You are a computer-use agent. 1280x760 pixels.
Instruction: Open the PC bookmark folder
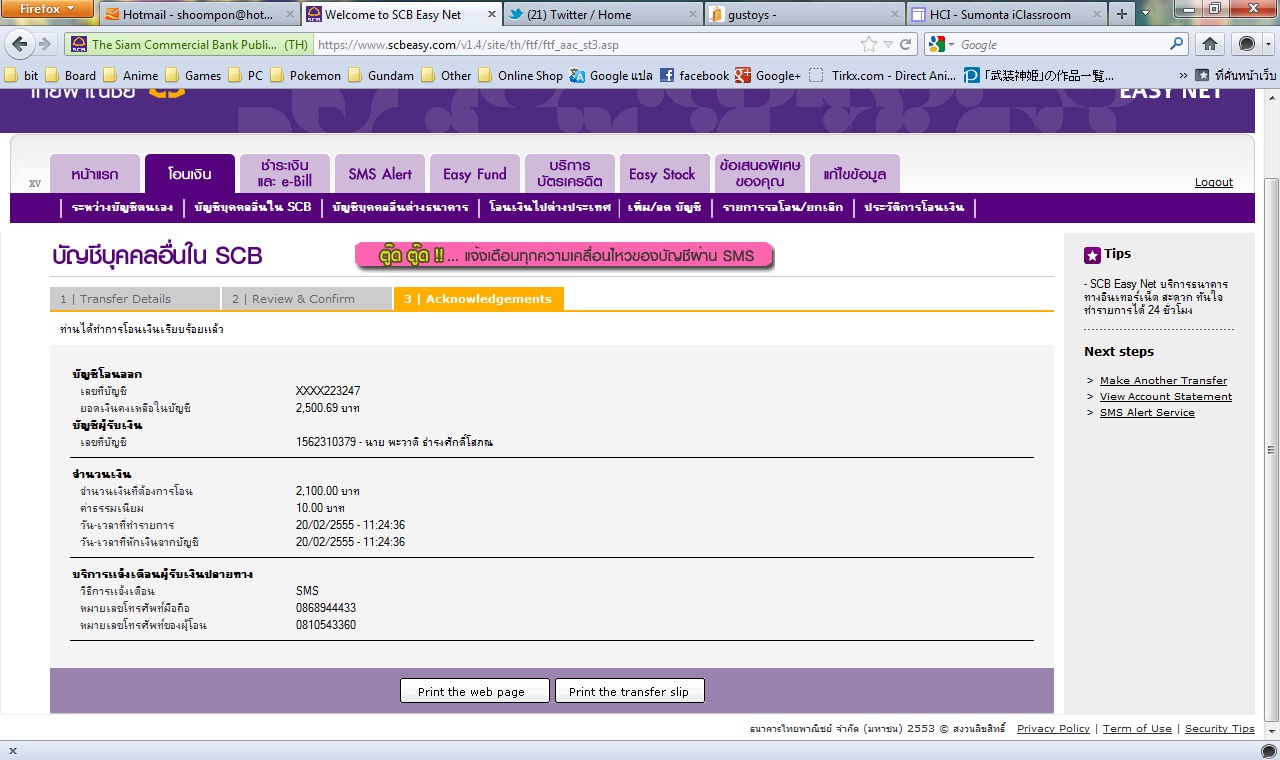coord(246,75)
